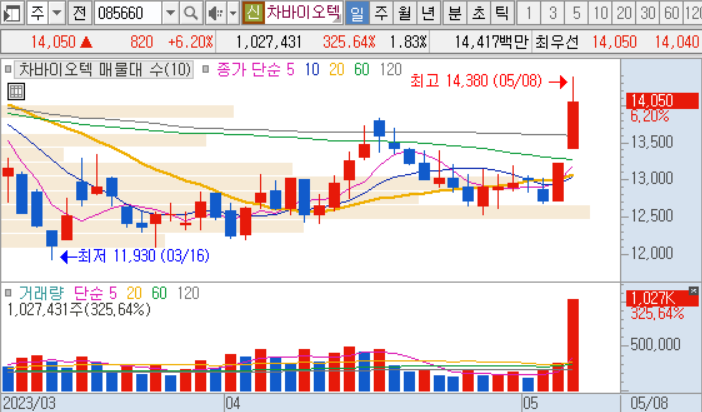This screenshot has width=702, height=412.
Task: Click the 13,500 price axis label
Action: 652,142
